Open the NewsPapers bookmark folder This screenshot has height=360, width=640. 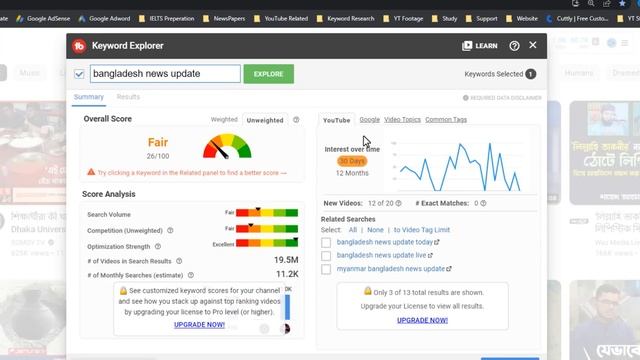pyautogui.click(x=224, y=18)
